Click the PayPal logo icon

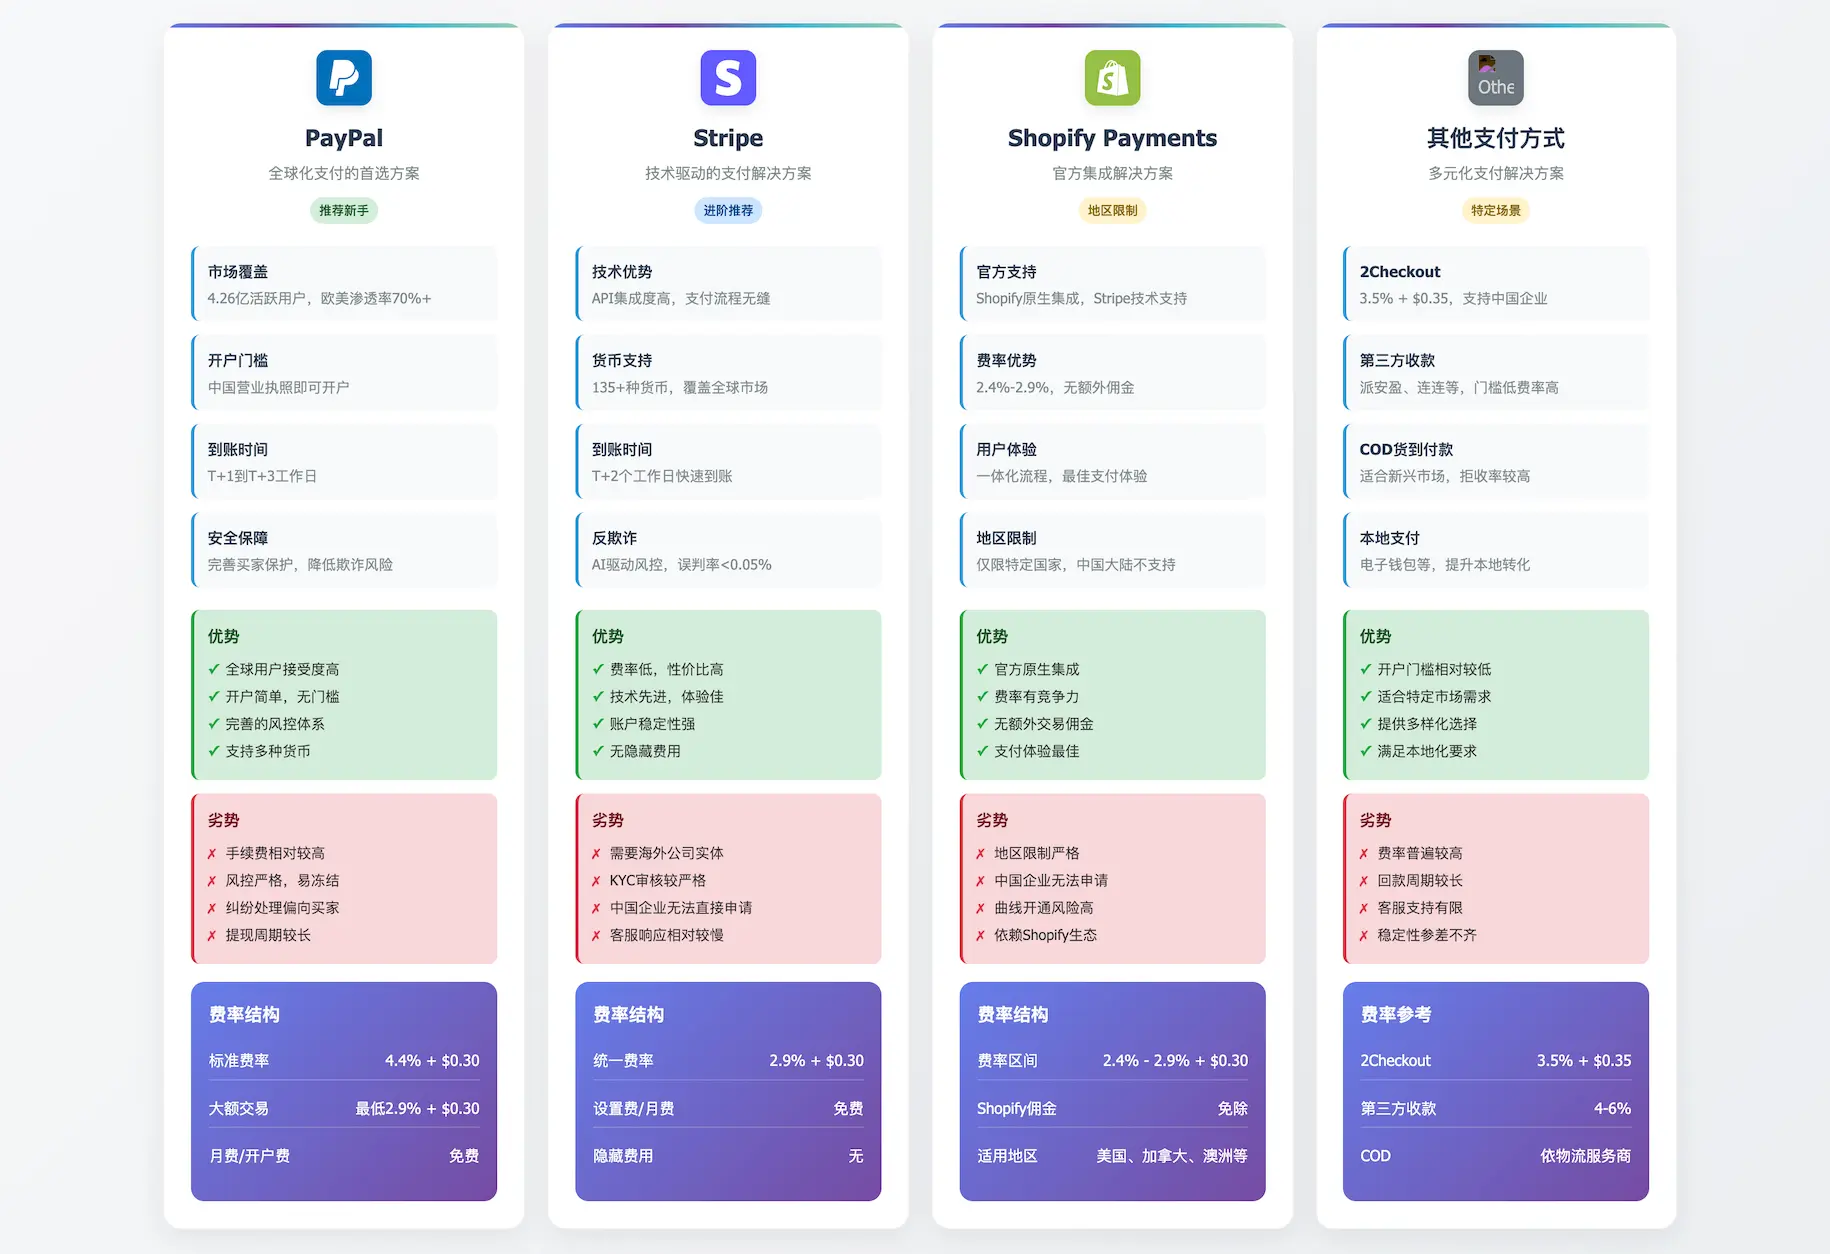point(344,78)
